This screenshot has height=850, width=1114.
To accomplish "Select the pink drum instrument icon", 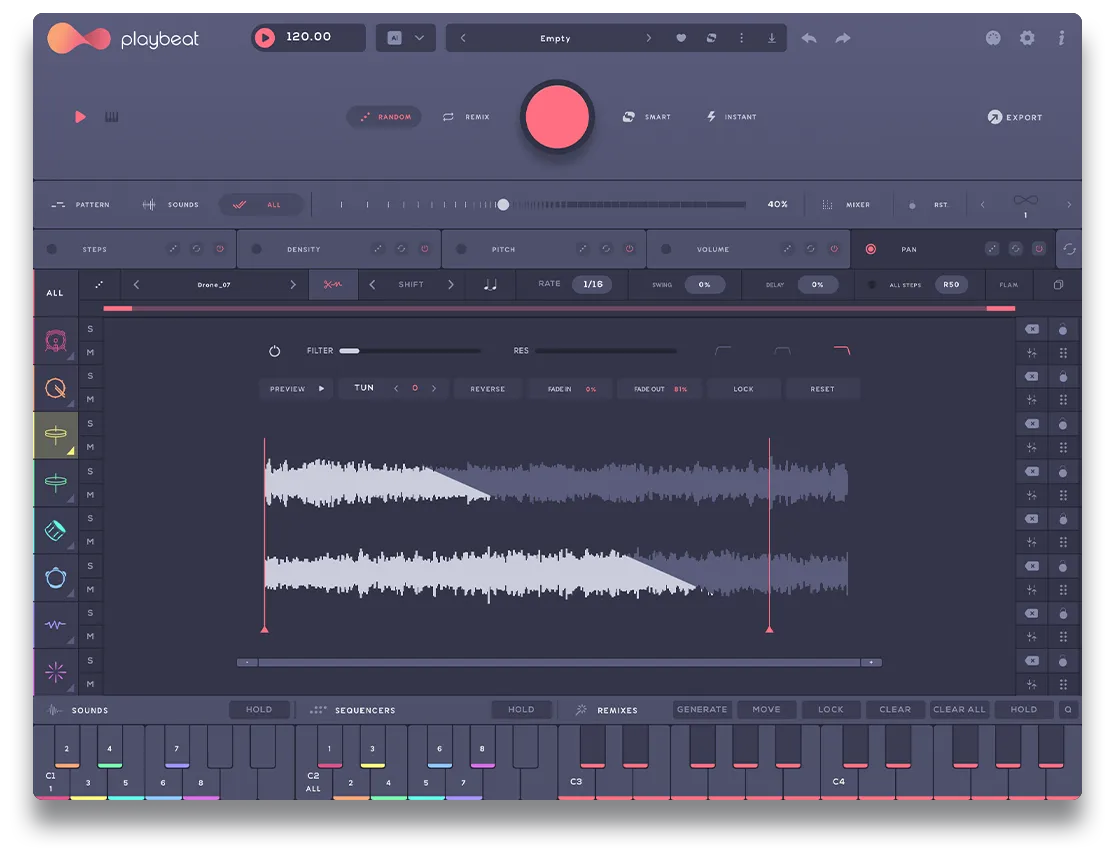I will pyautogui.click(x=56, y=340).
